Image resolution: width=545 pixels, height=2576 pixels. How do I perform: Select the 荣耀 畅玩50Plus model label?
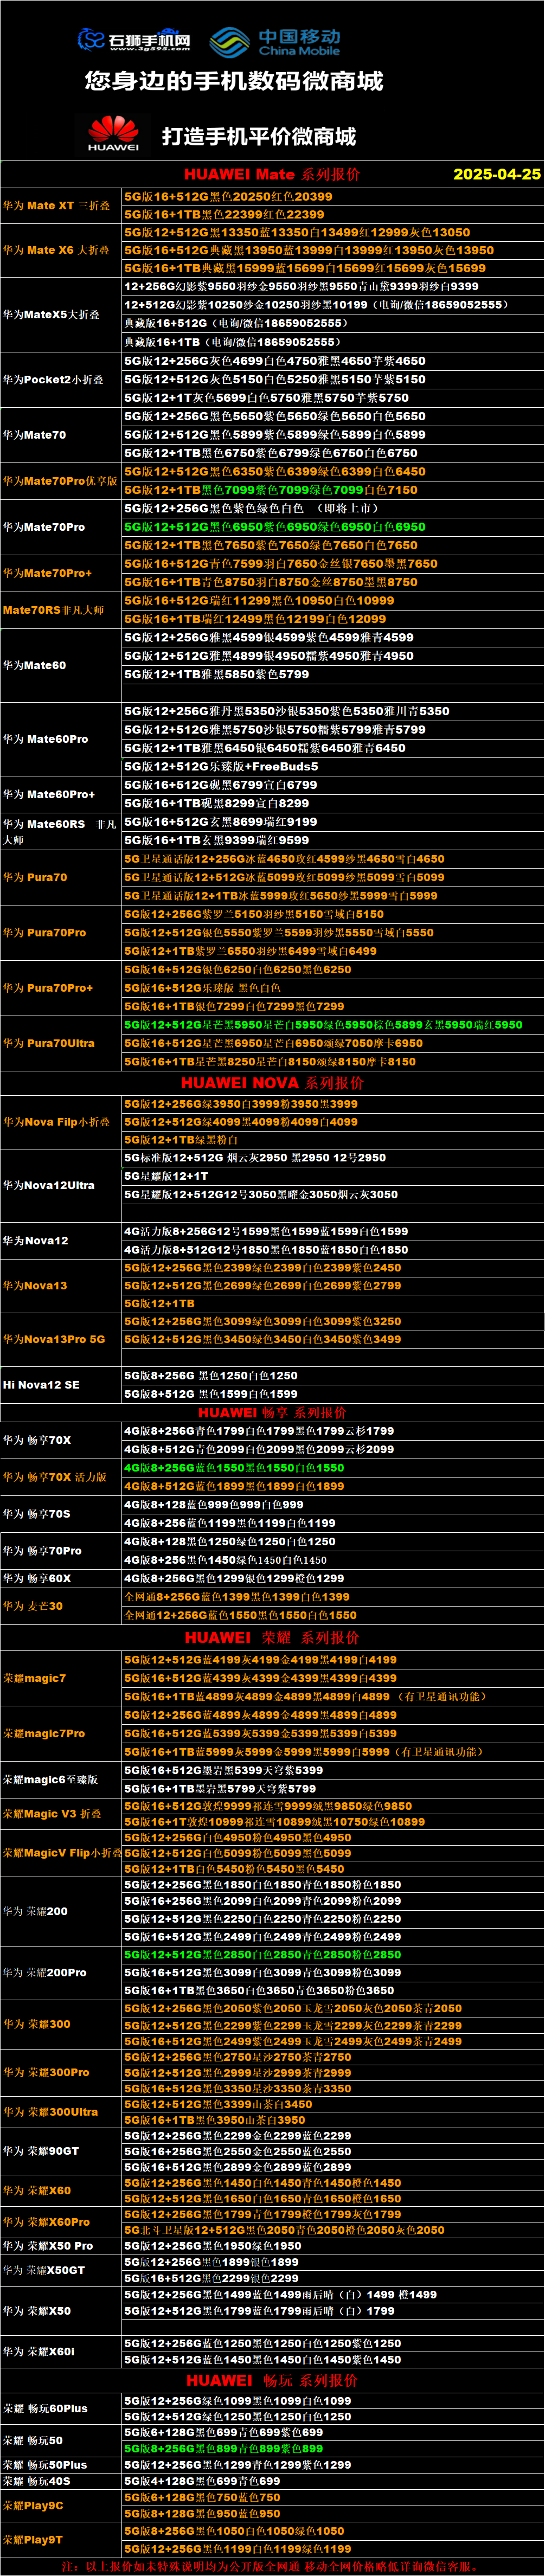tap(45, 2464)
